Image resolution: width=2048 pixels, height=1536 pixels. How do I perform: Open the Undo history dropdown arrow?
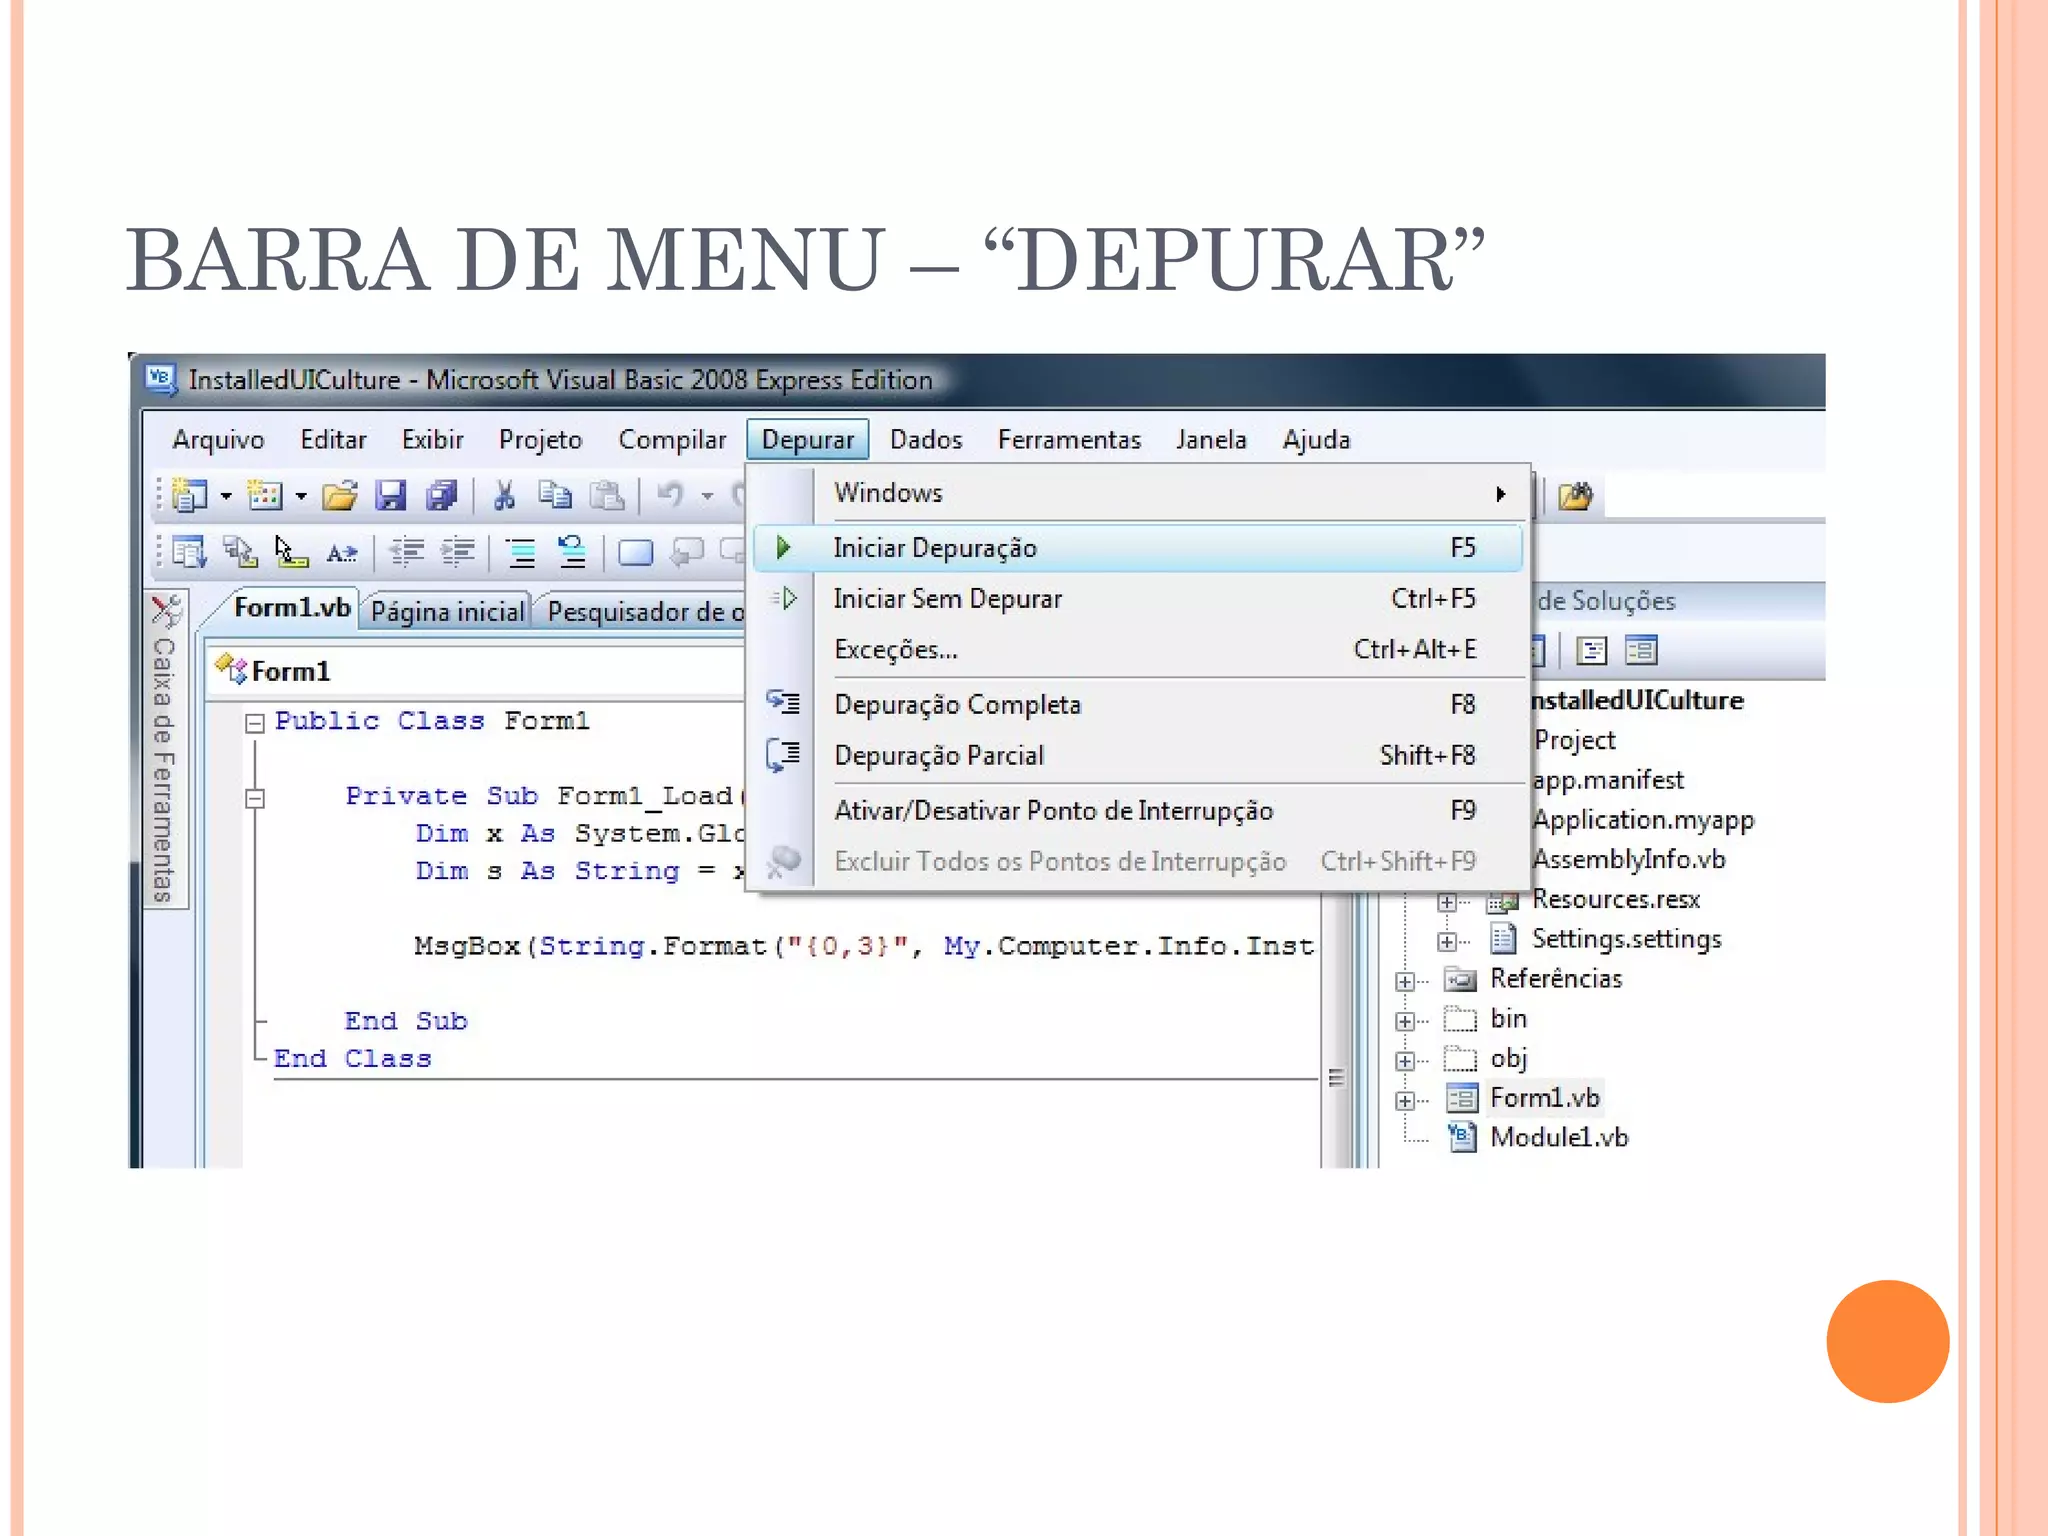point(707,496)
